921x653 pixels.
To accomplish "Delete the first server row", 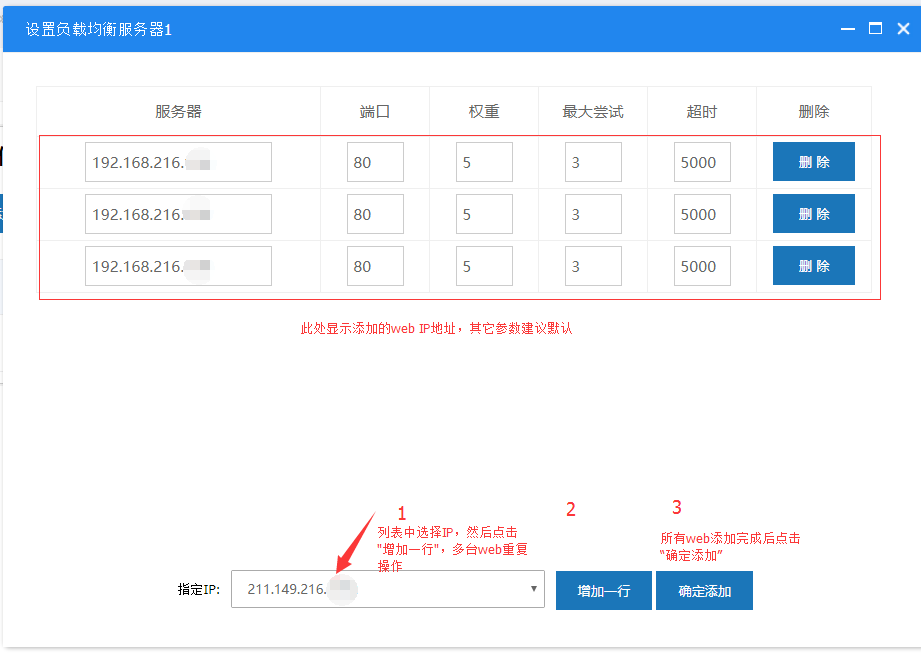I will pyautogui.click(x=813, y=162).
